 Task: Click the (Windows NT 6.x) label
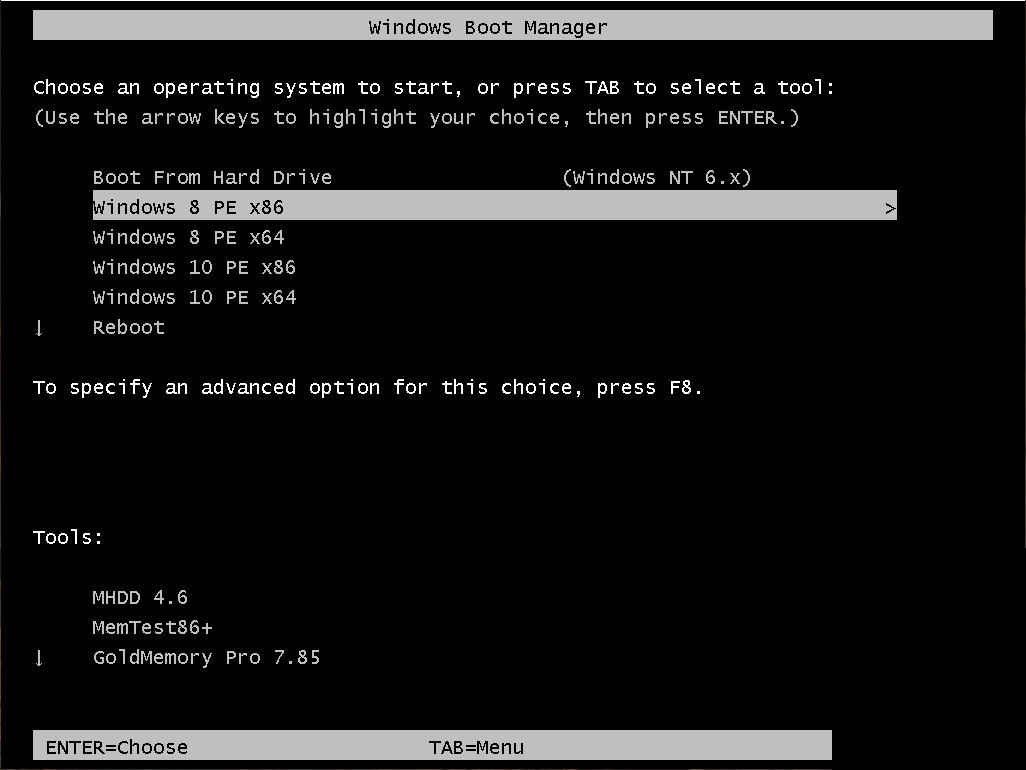(x=657, y=177)
